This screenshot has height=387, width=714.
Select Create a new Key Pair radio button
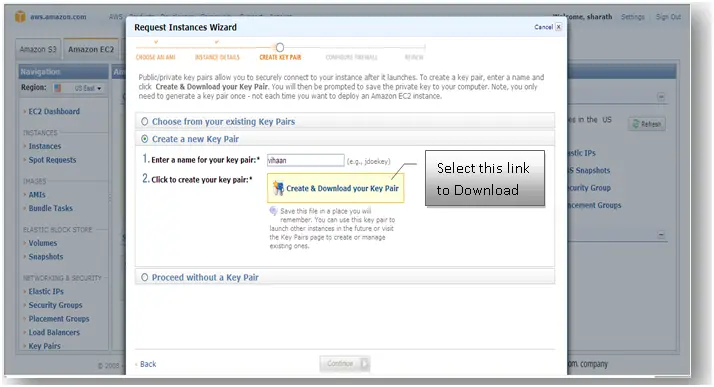(x=144, y=139)
